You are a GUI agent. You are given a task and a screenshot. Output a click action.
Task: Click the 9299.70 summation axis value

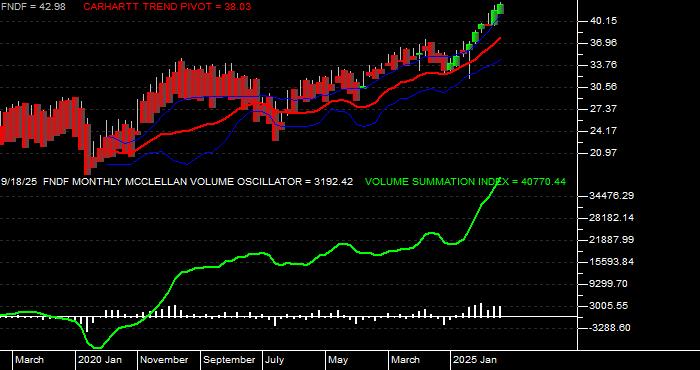point(609,284)
